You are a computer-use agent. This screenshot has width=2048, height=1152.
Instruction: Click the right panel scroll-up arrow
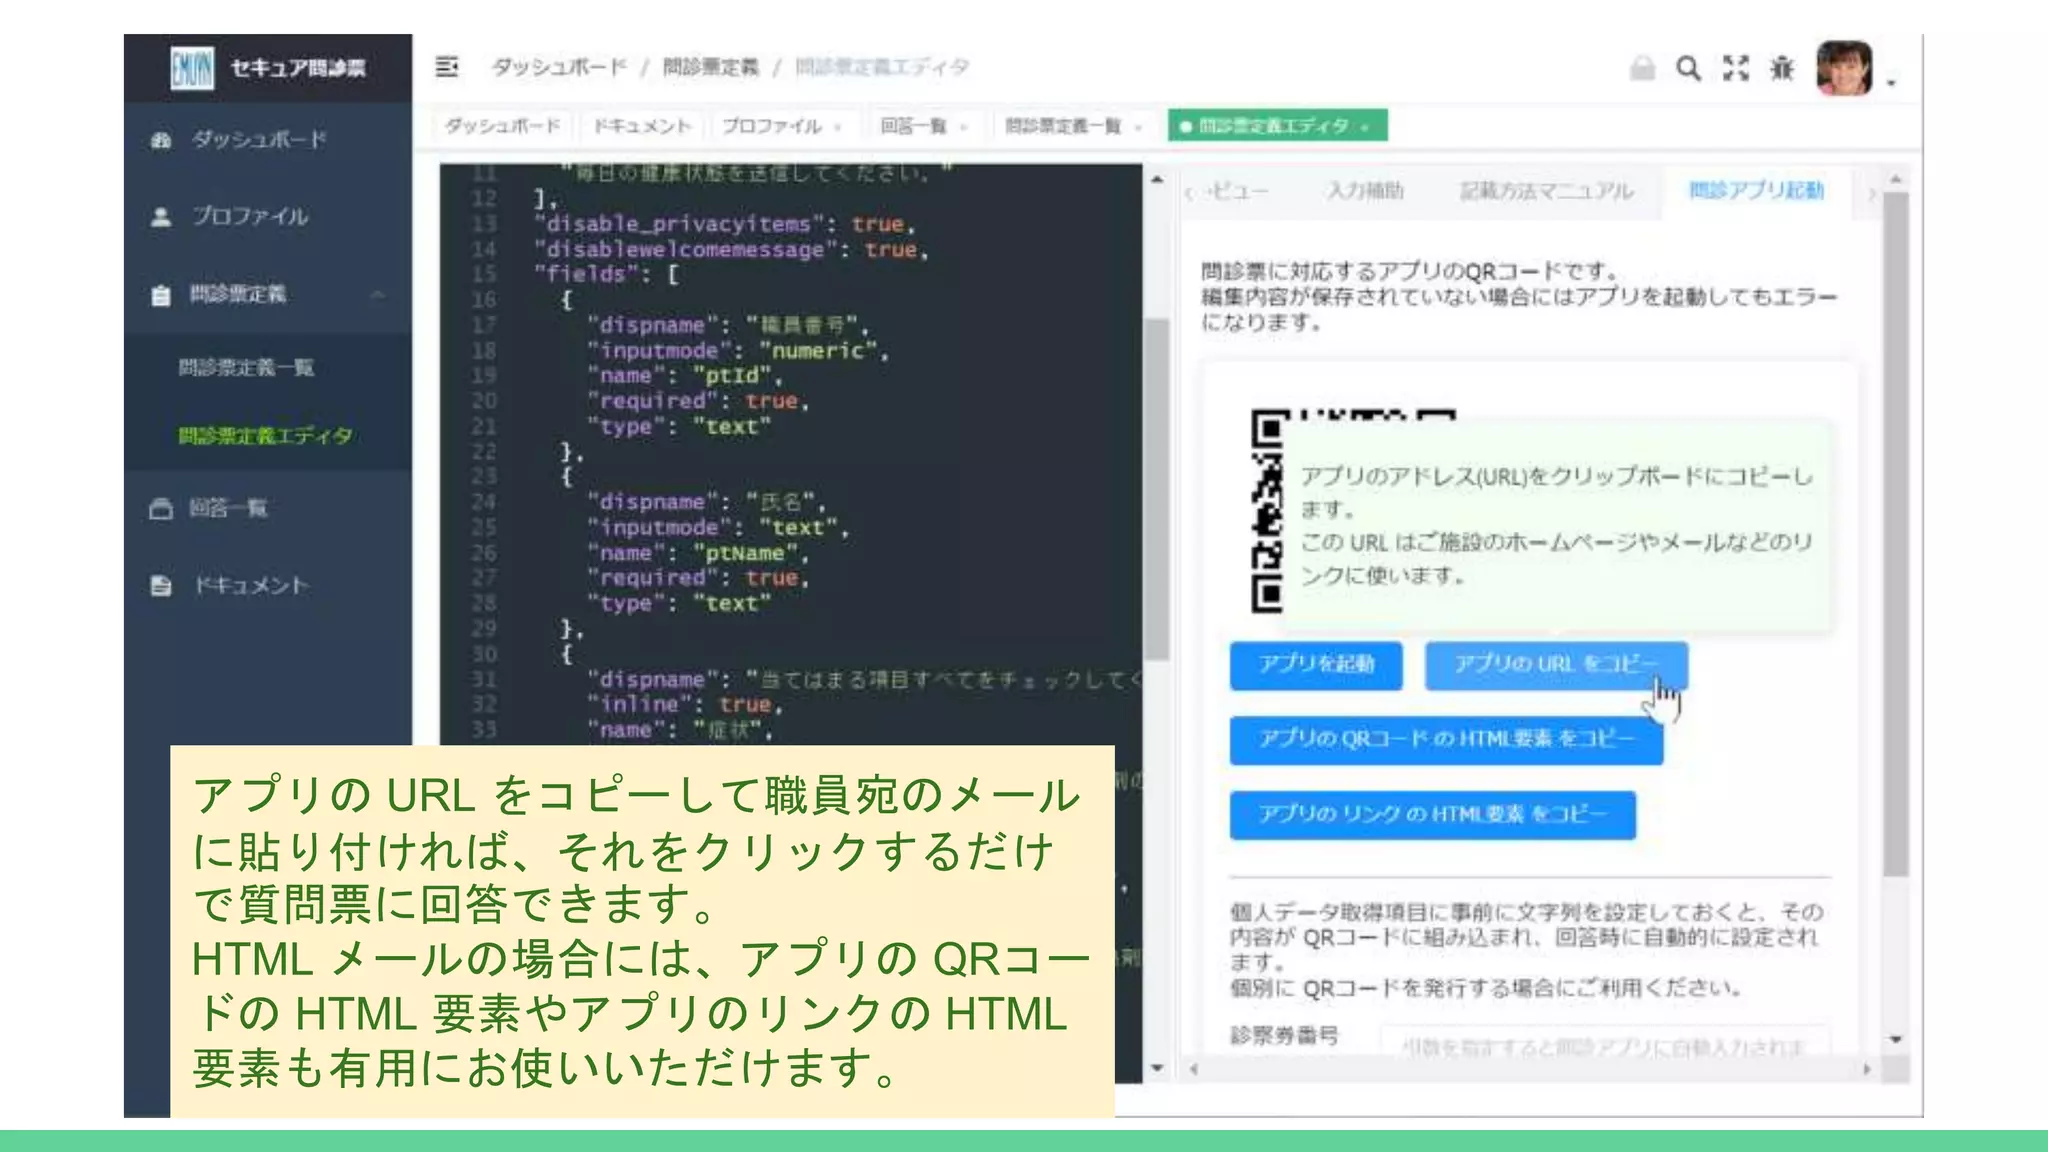point(1896,180)
